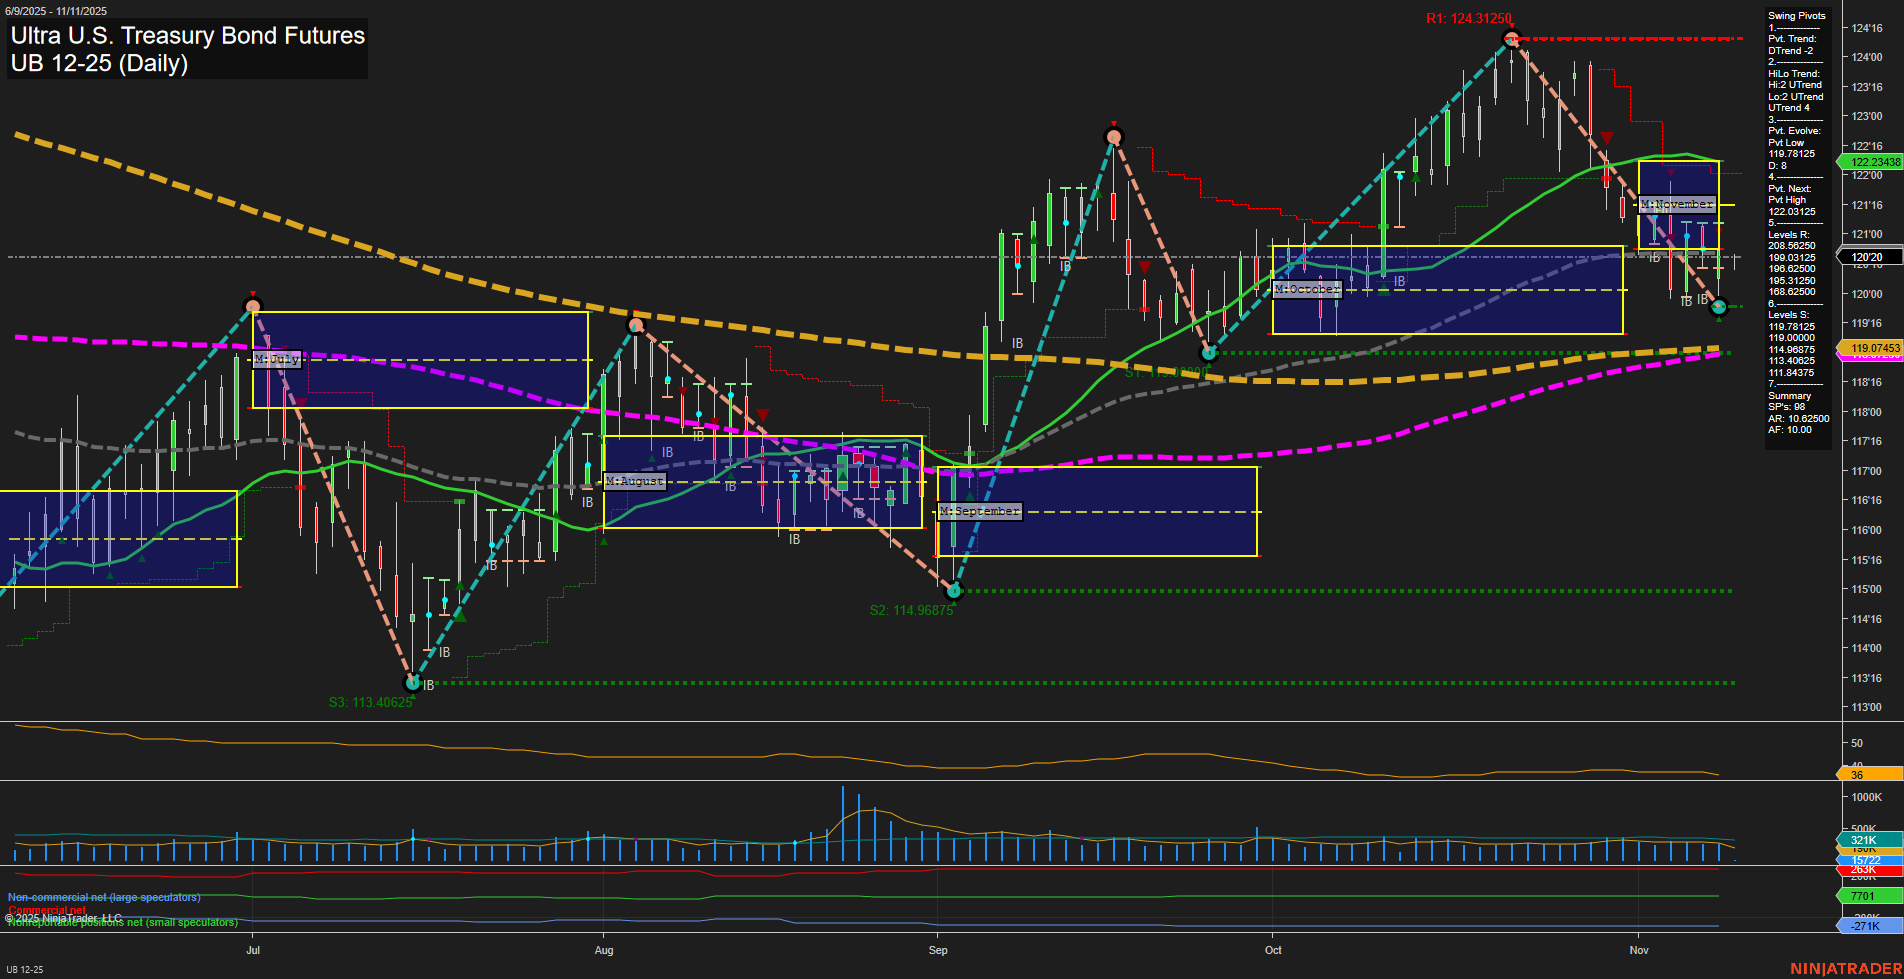Click the late-June swing high pivot circle
This screenshot has width=1904, height=979.
253,307
